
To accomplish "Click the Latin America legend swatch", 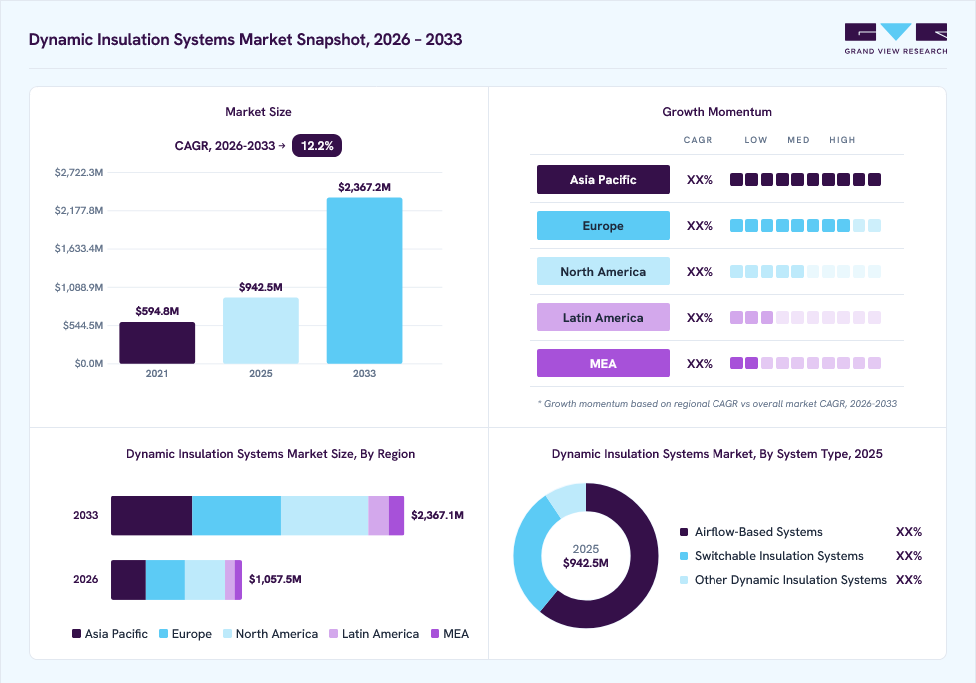I will pos(334,634).
